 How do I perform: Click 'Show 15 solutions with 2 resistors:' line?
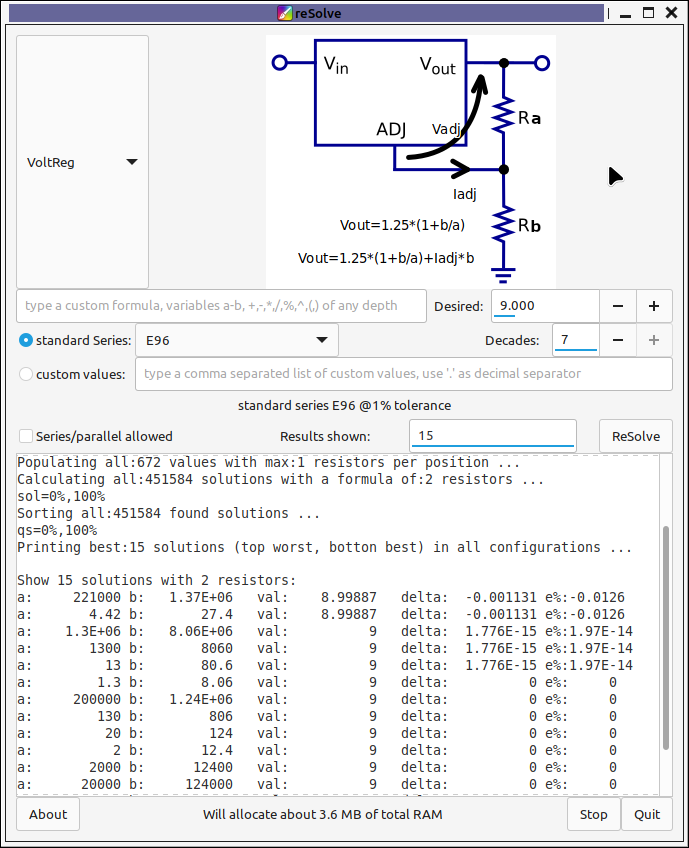[157, 580]
